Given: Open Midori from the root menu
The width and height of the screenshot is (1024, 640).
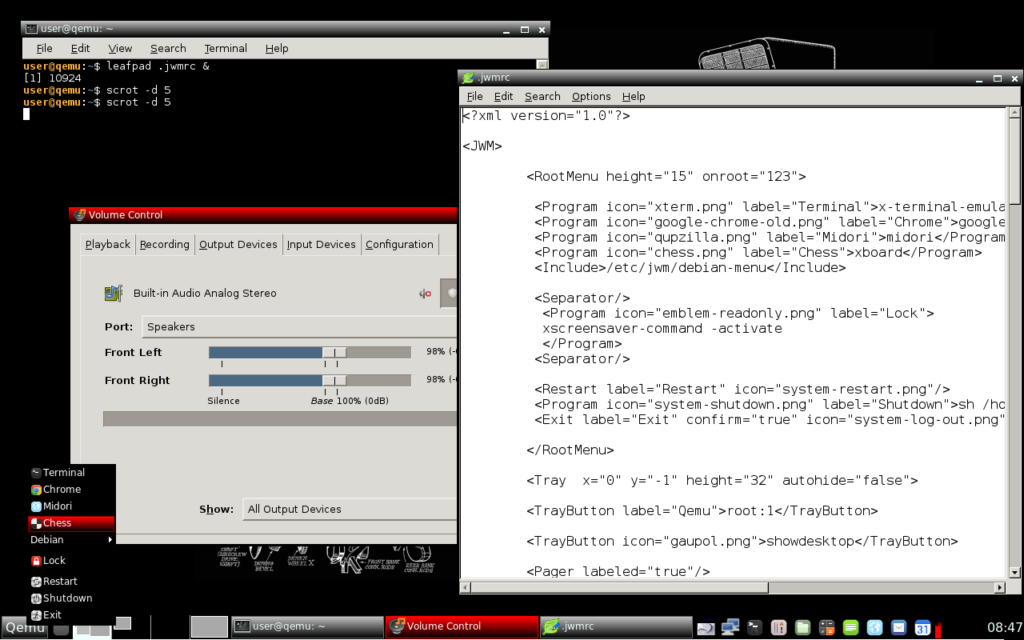Looking at the screenshot, I should (57, 506).
